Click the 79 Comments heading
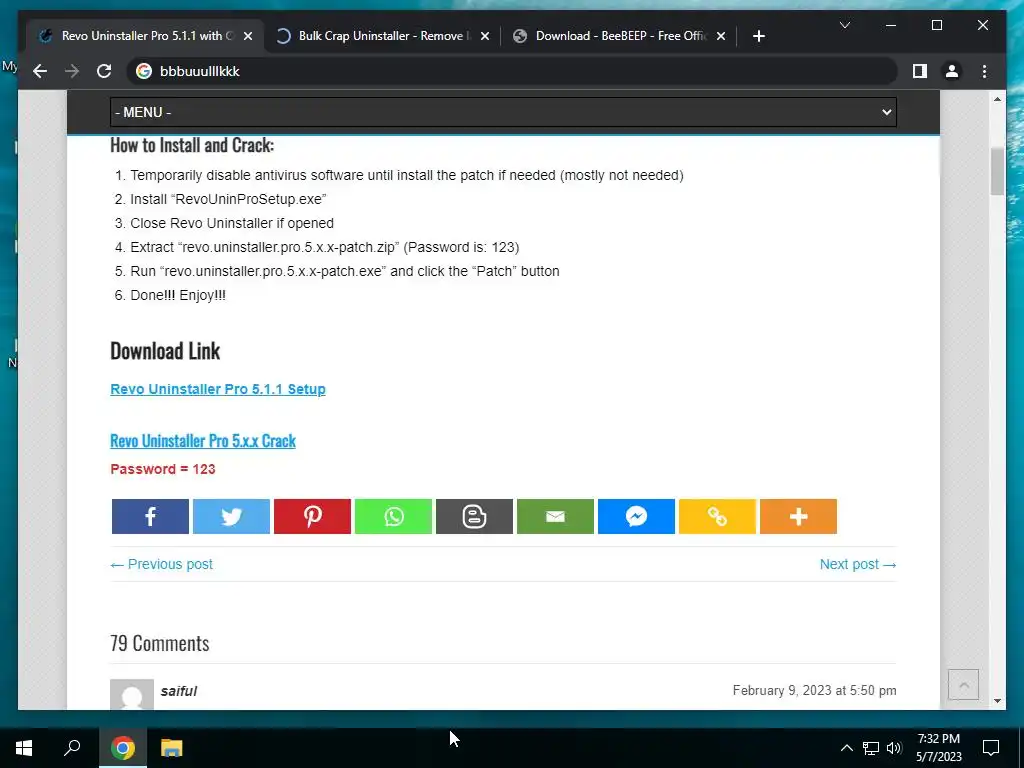This screenshot has width=1024, height=768. coord(159,643)
